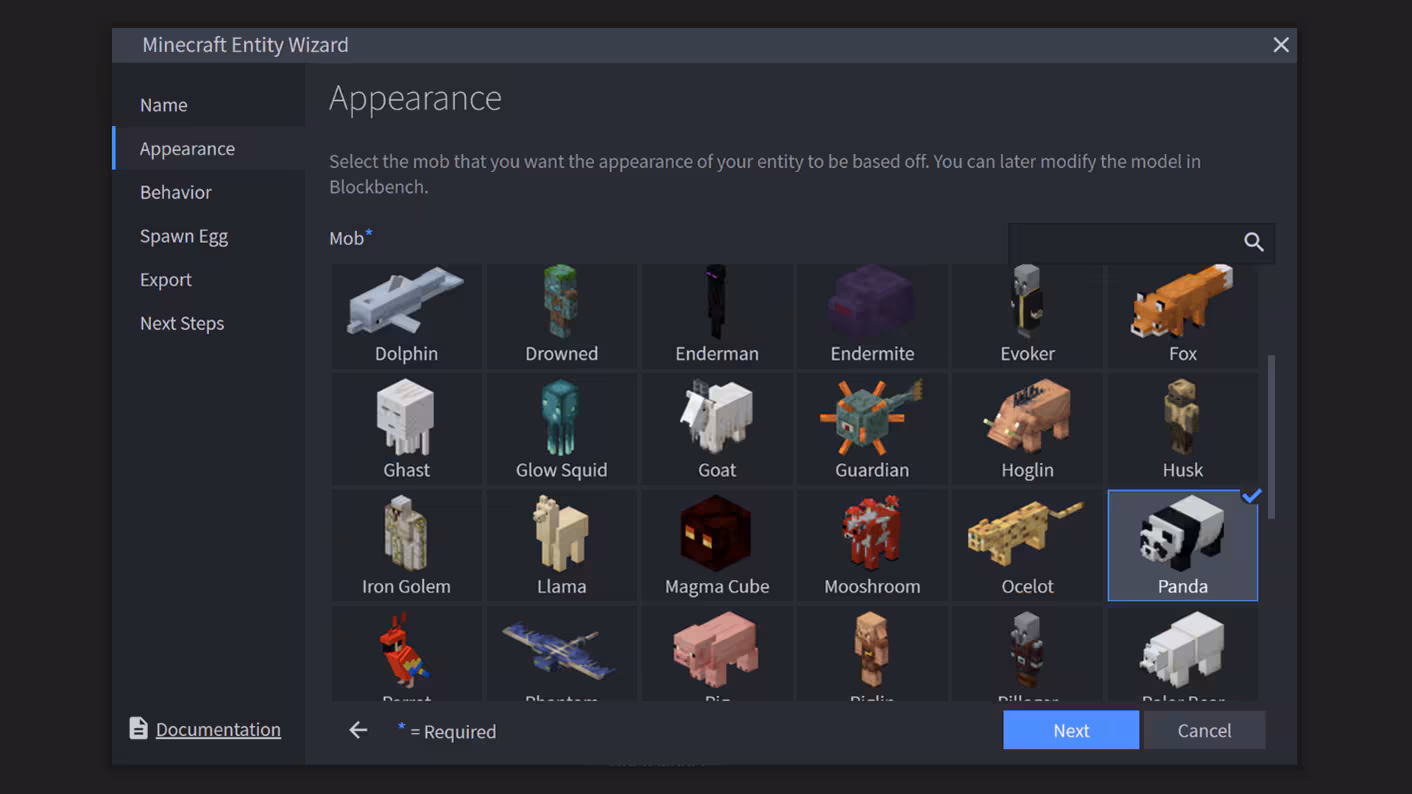Go to the Export step
Screen dimensions: 1412x794
pos(209,279)
